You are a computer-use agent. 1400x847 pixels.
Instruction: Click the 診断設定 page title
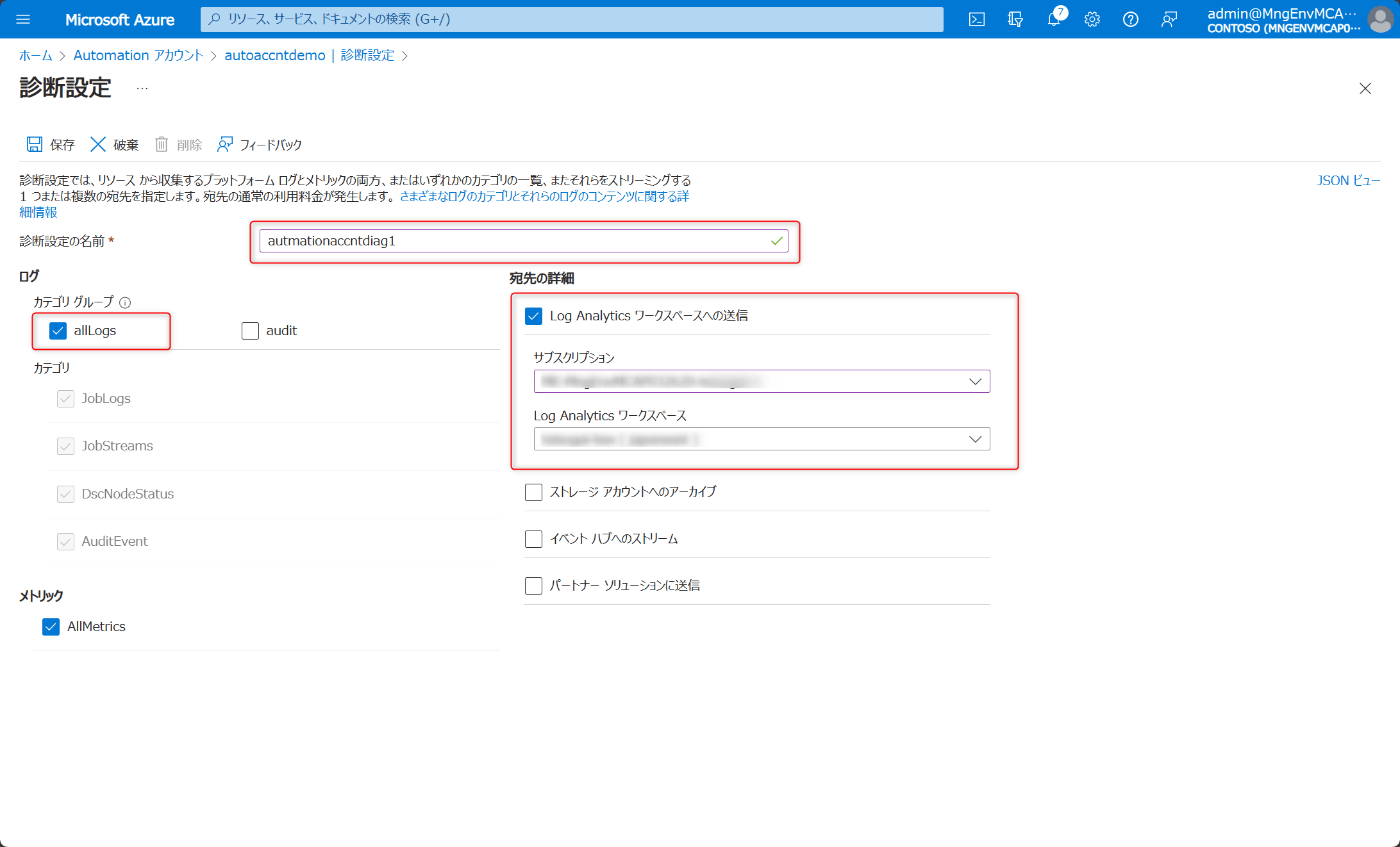[66, 88]
